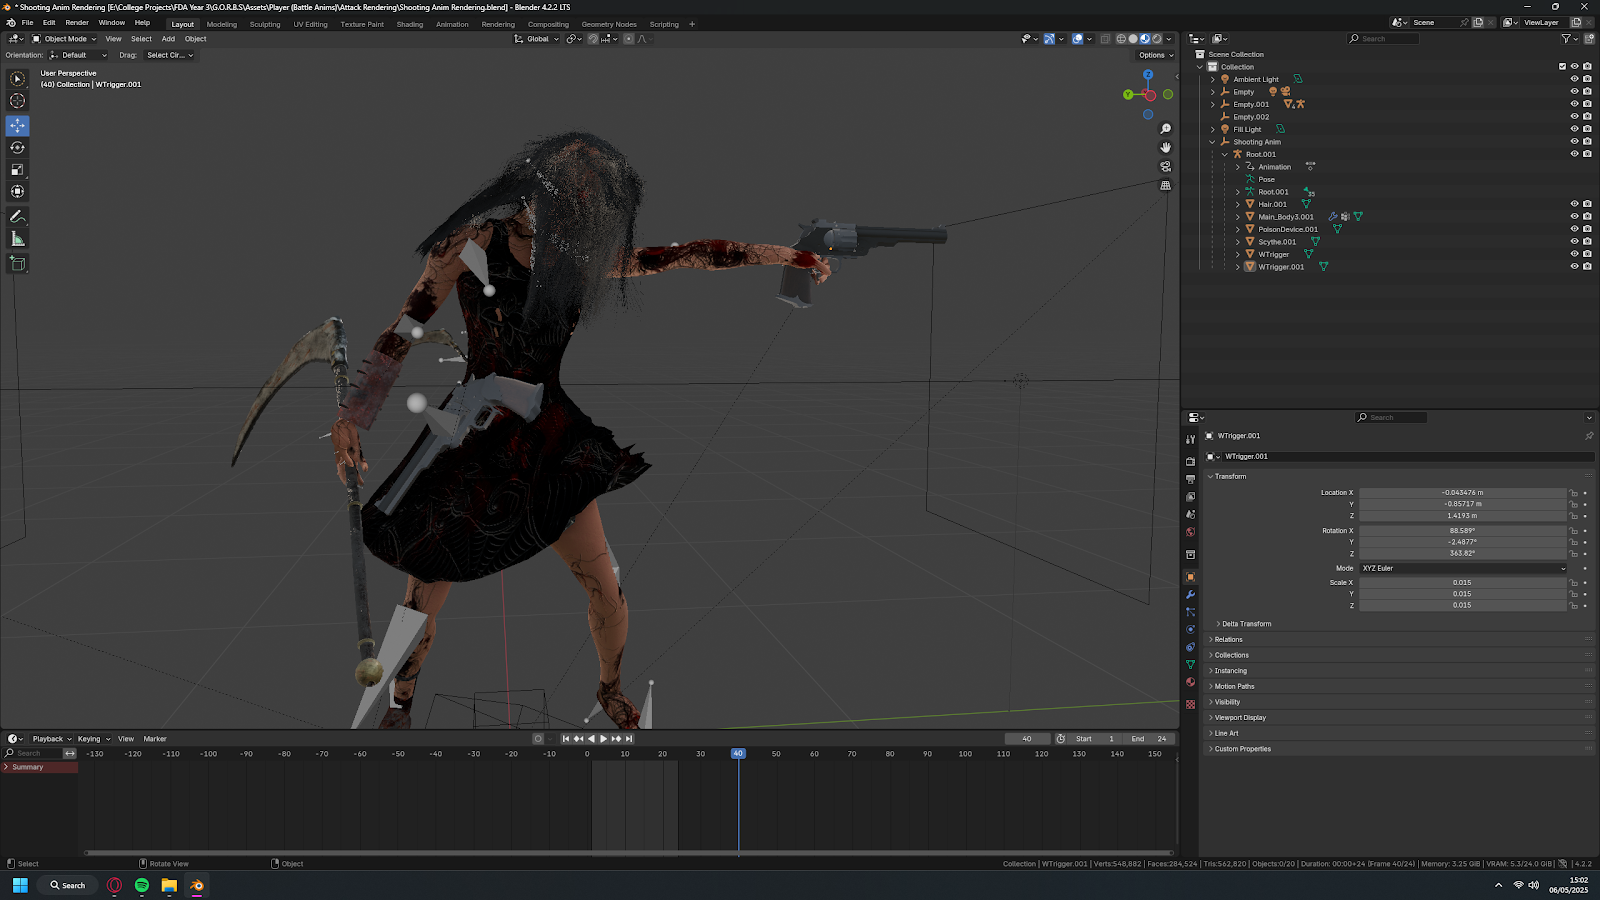
Task: Switch to the Shading workspace tab
Action: coord(410,24)
